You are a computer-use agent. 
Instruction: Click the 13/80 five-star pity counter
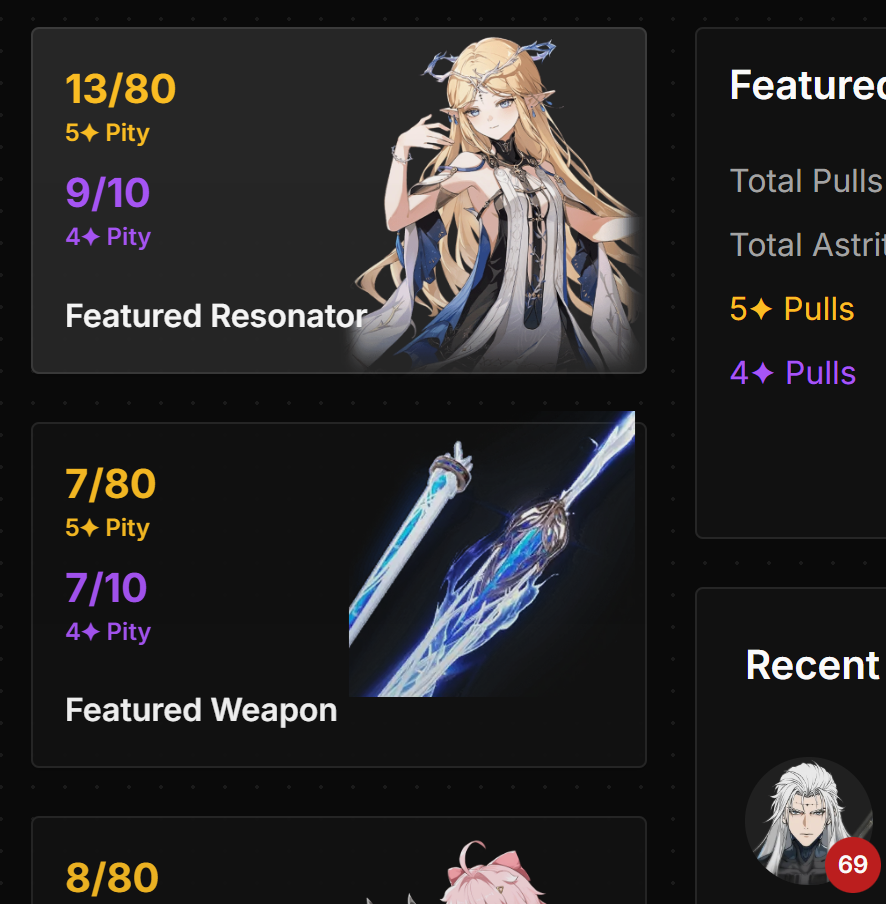(x=120, y=89)
